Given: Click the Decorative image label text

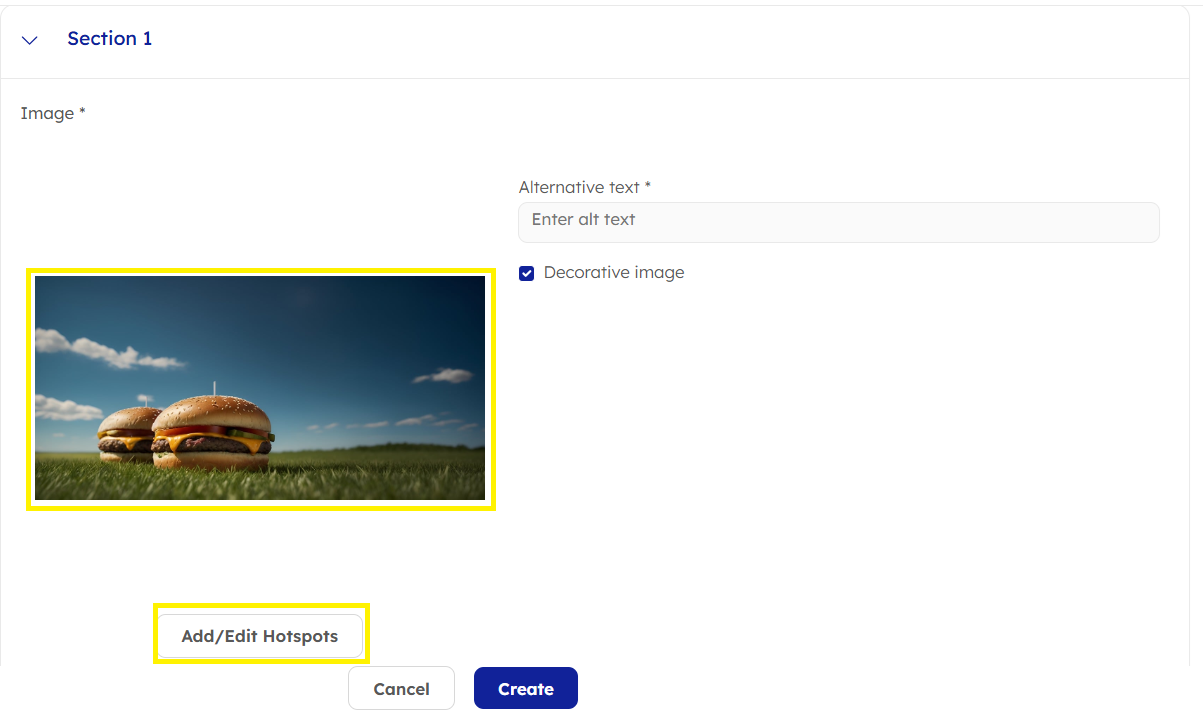Looking at the screenshot, I should tap(614, 273).
